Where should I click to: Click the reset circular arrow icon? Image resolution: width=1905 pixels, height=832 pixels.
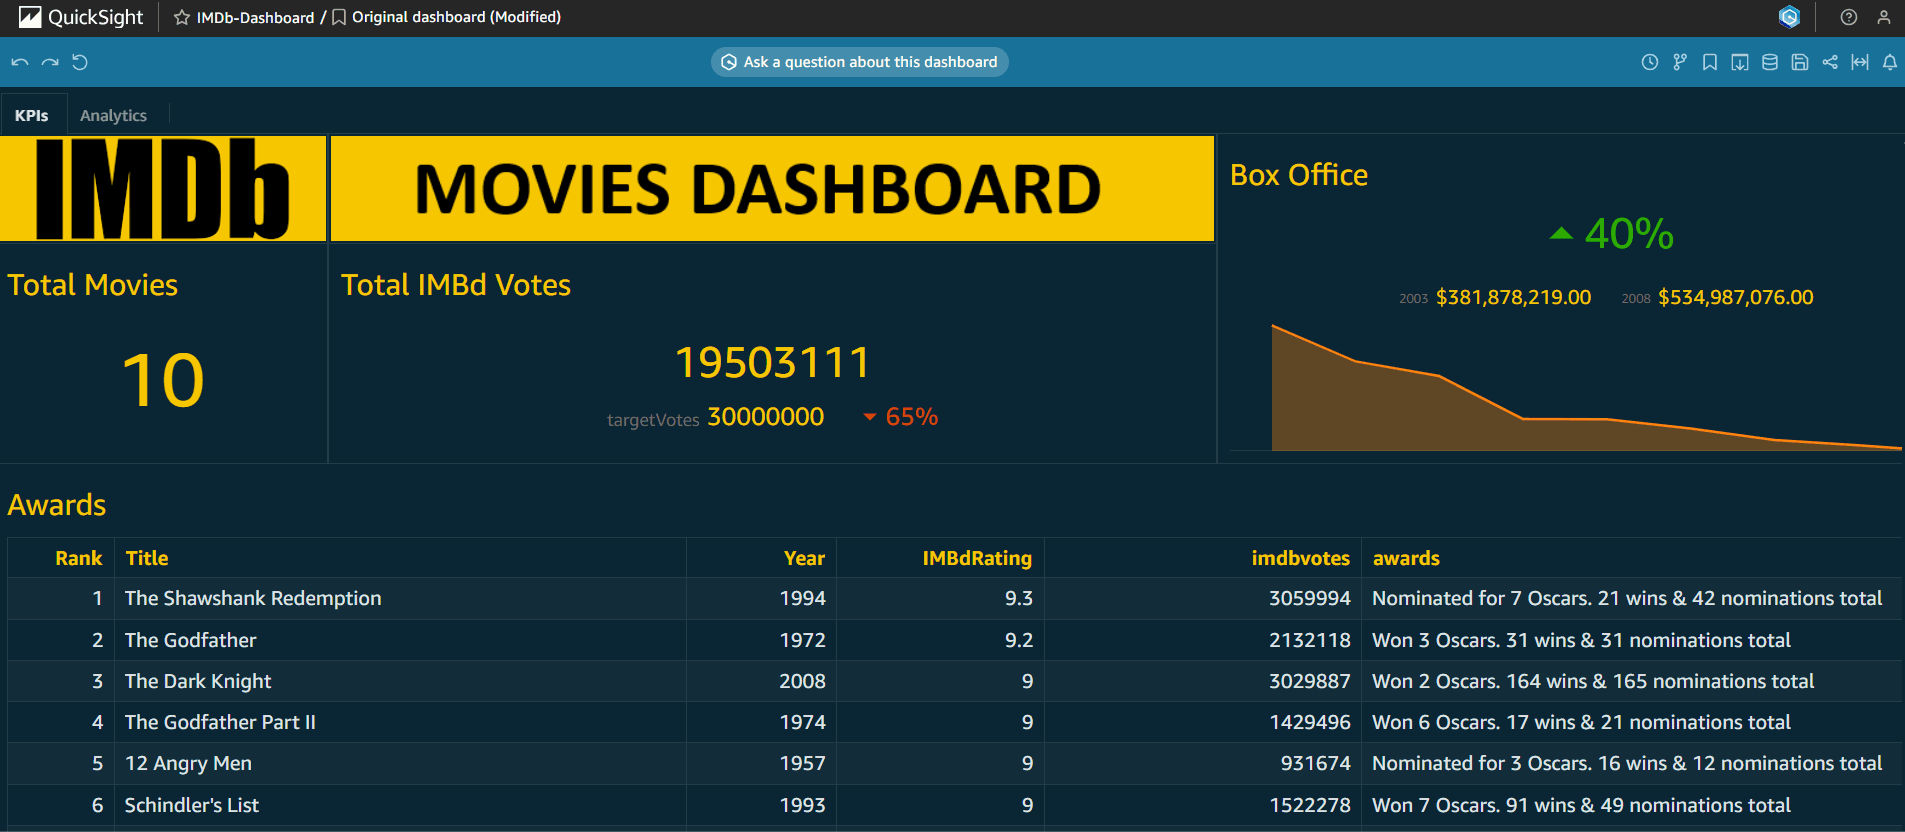coord(80,62)
